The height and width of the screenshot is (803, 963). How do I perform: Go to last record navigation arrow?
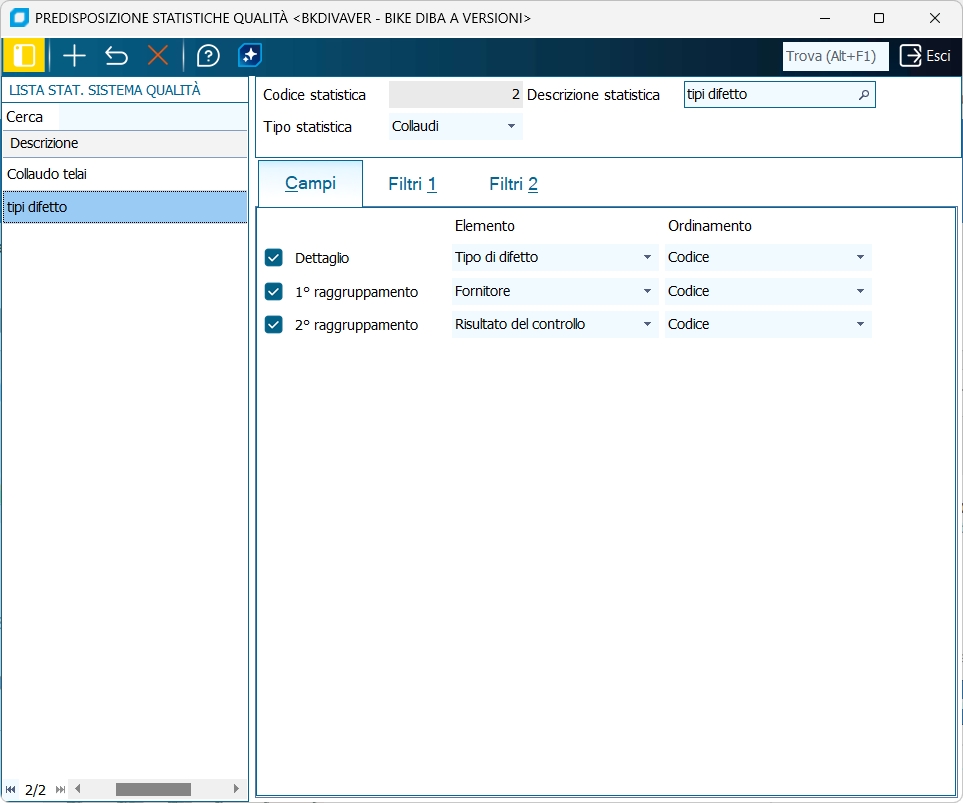pos(60,789)
